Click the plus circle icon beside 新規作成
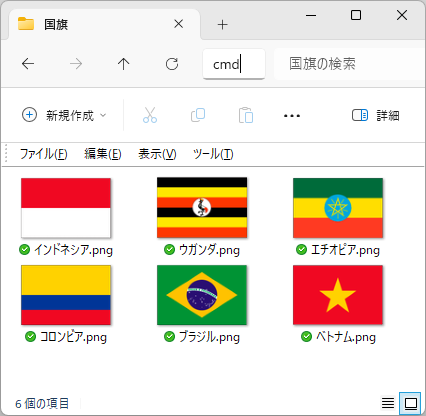The height and width of the screenshot is (416, 426). [29, 115]
